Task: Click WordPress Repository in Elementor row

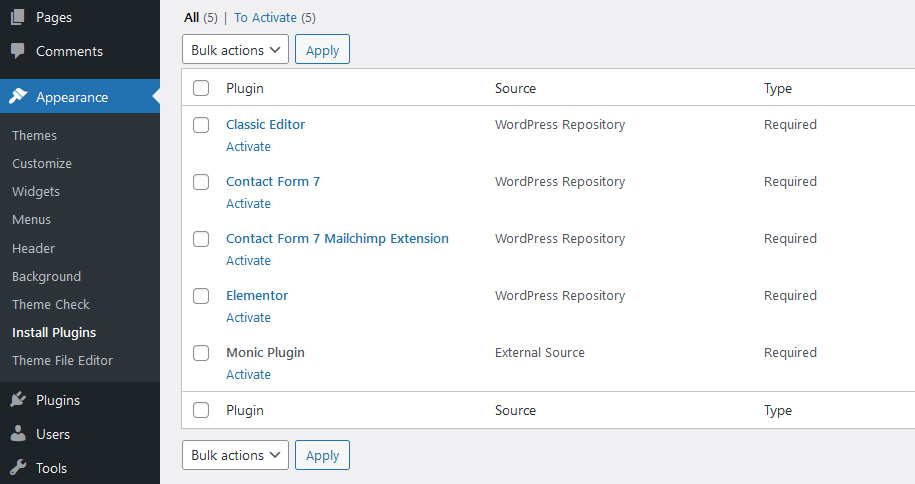Action: [x=560, y=295]
